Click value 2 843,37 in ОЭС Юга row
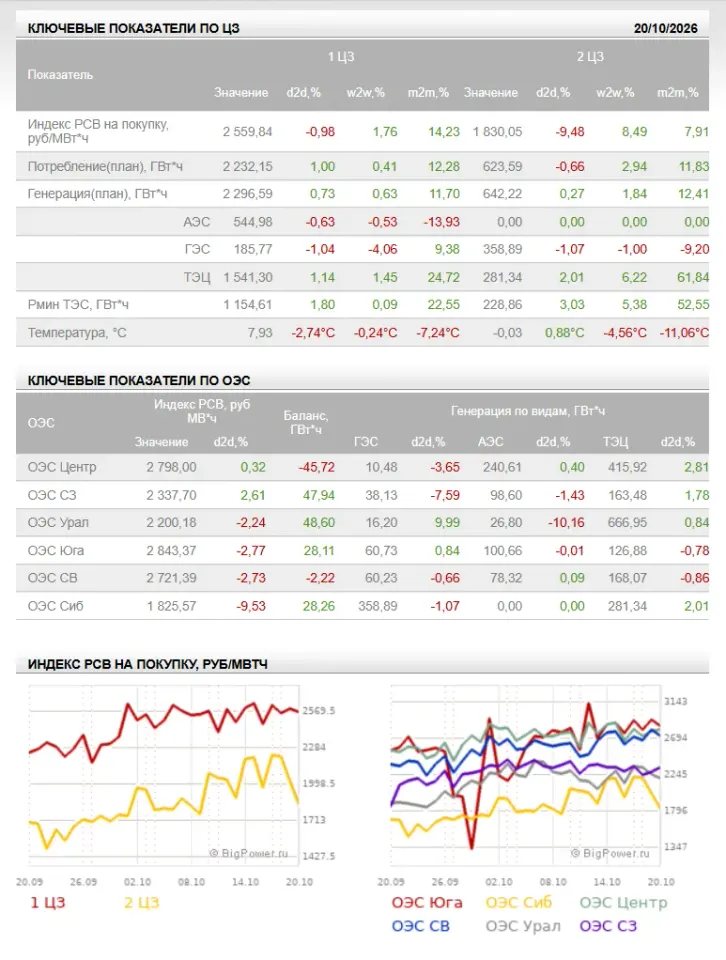Image resolution: width=726 pixels, height=960 pixels. coord(171,550)
